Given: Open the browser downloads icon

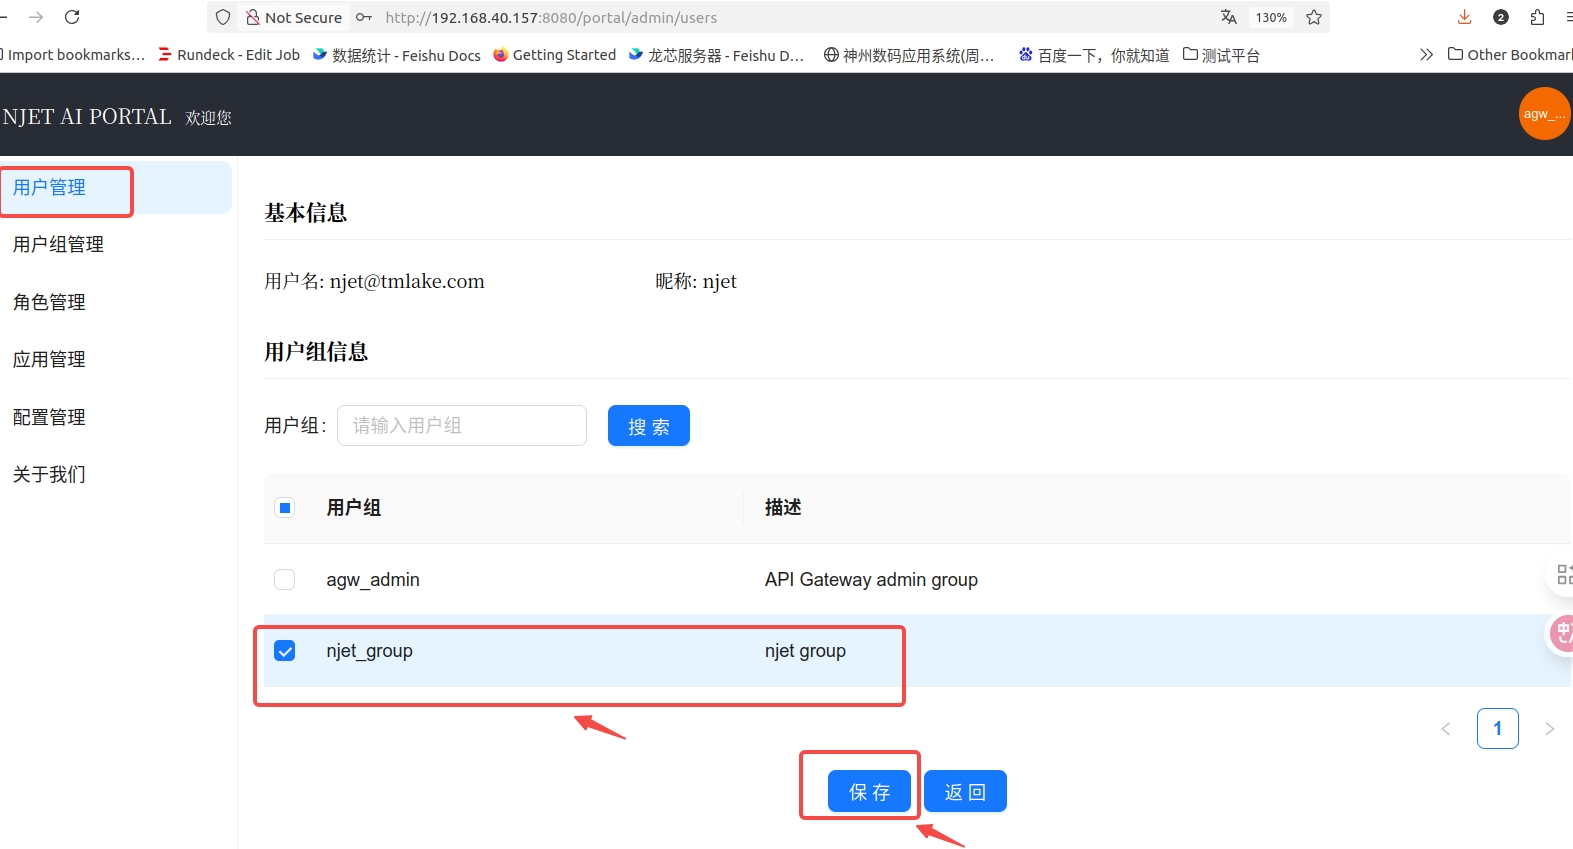Looking at the screenshot, I should coord(1464,17).
